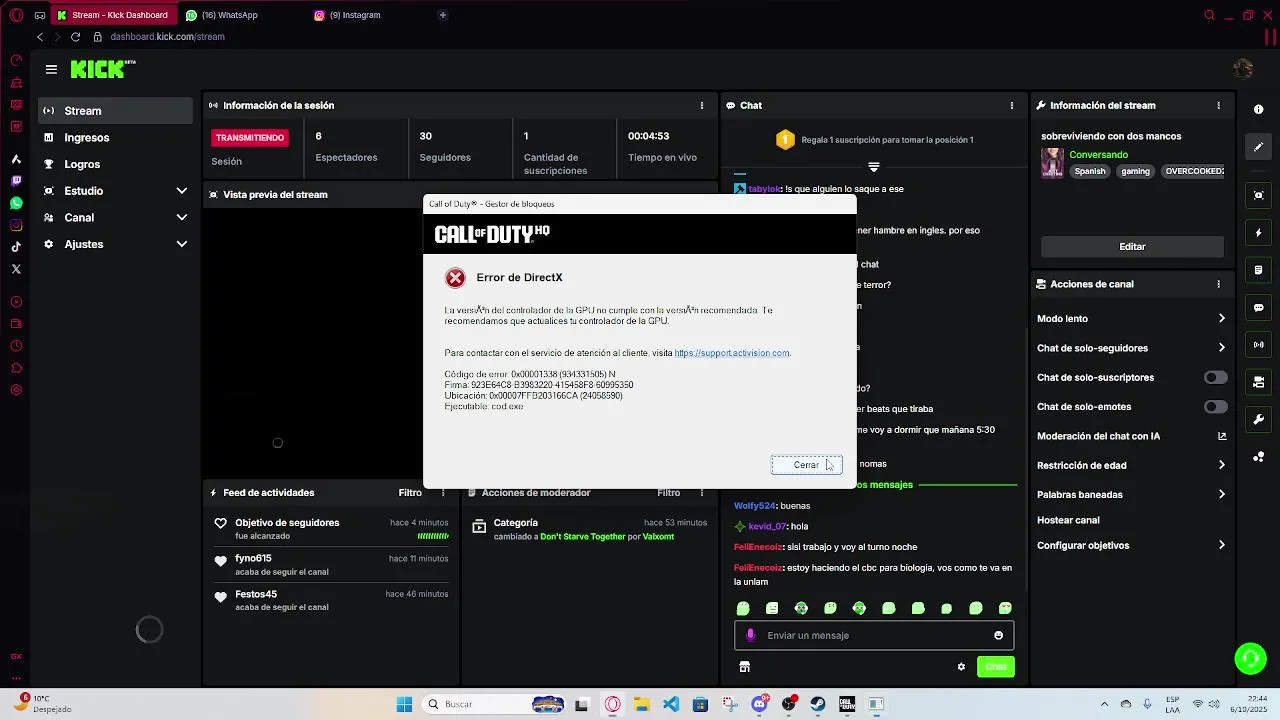Expand the Ajustes sidebar section

[116, 244]
